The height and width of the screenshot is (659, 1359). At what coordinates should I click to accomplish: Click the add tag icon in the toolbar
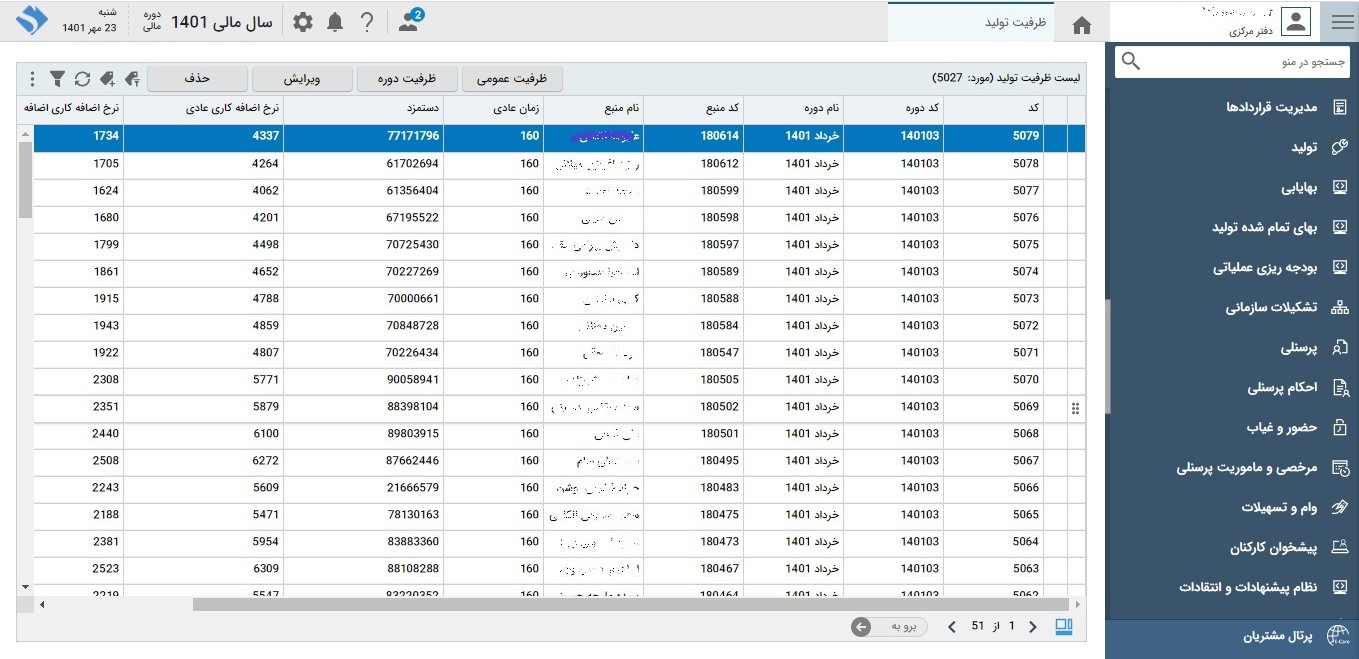(x=106, y=78)
